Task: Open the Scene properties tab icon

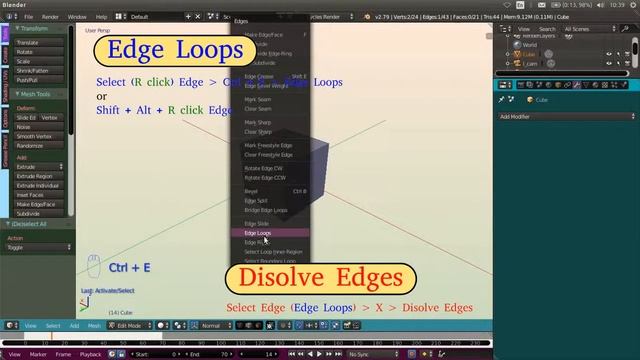Action: click(x=539, y=84)
